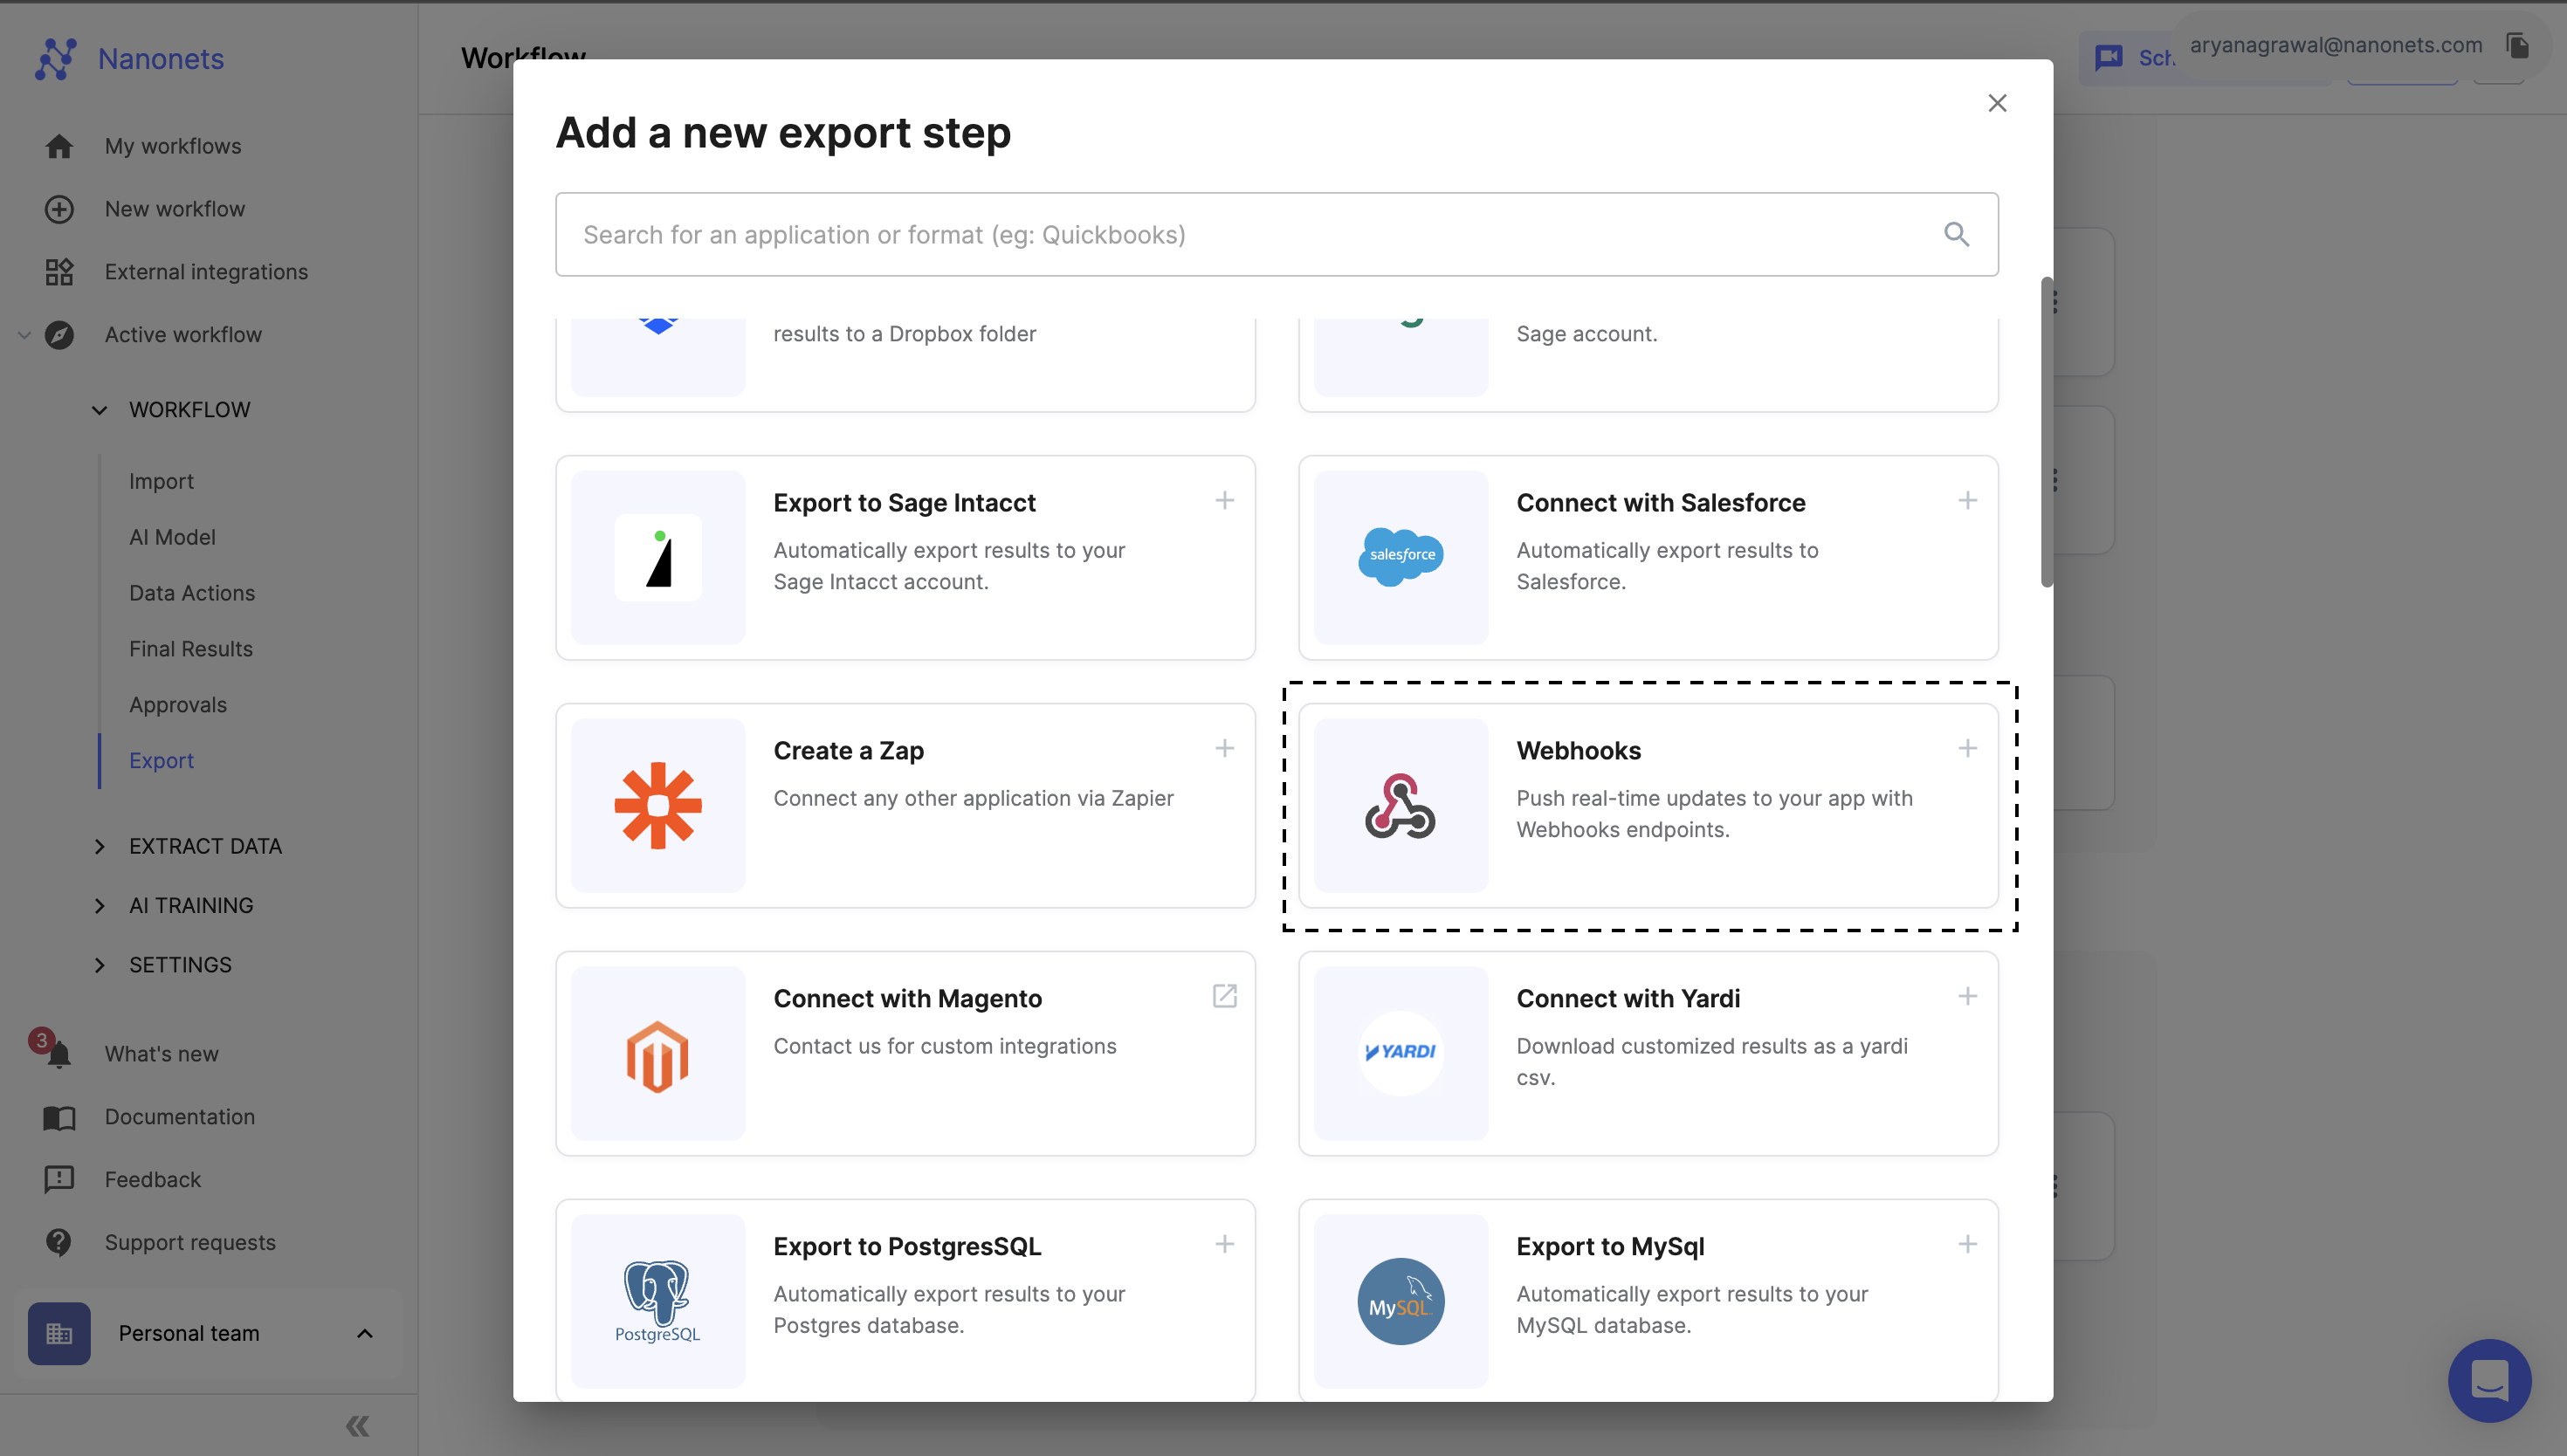This screenshot has height=1456, width=2567.
Task: Go to the AI Model step
Action: click(x=172, y=537)
